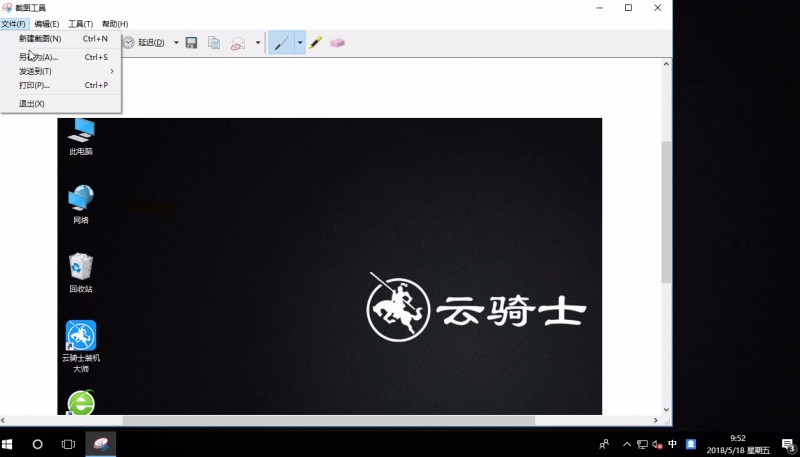Viewport: 800px width, 457px height.
Task: Maximize the 截图工具 window
Action: pyautogui.click(x=629, y=8)
